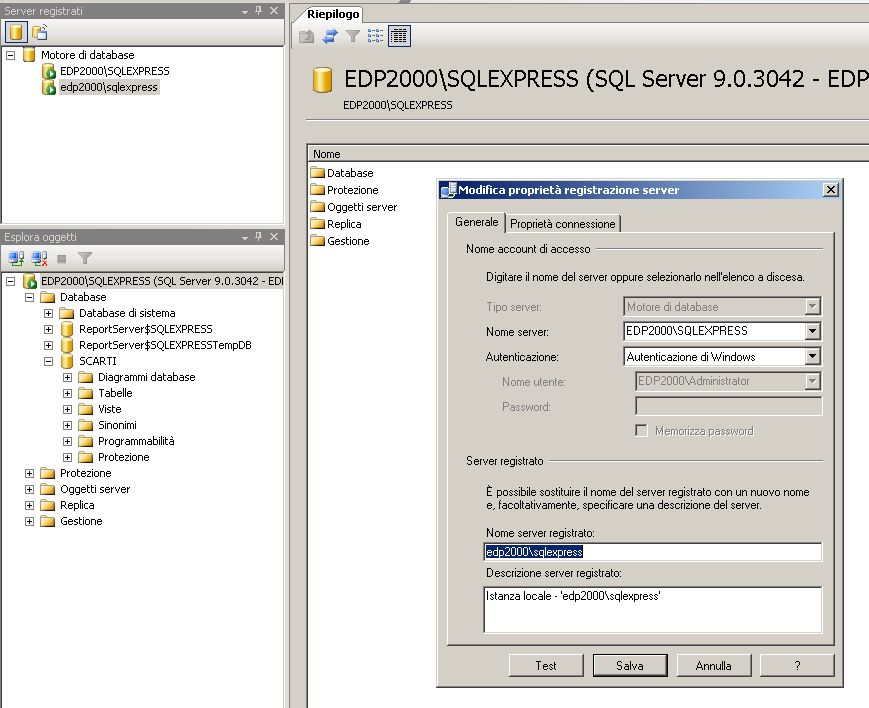This screenshot has width=869, height=708.
Task: Click the Stop icon in Esplora oggetti toolbar
Action: (62, 259)
